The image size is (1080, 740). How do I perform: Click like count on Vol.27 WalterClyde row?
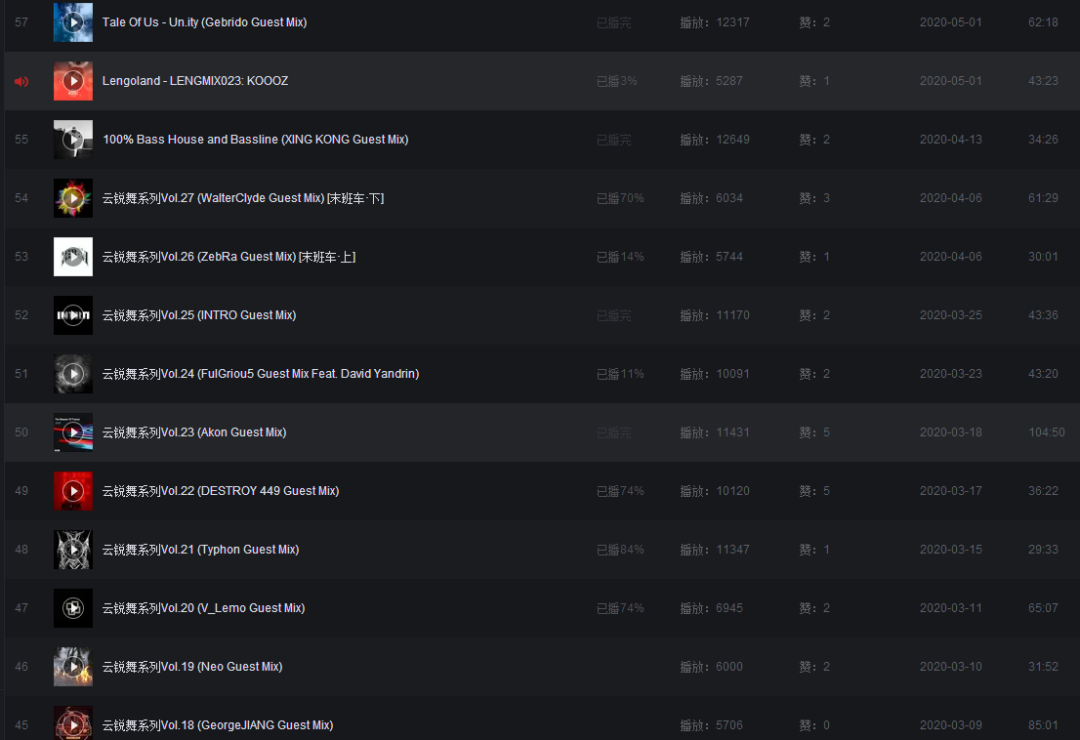[x=814, y=198]
